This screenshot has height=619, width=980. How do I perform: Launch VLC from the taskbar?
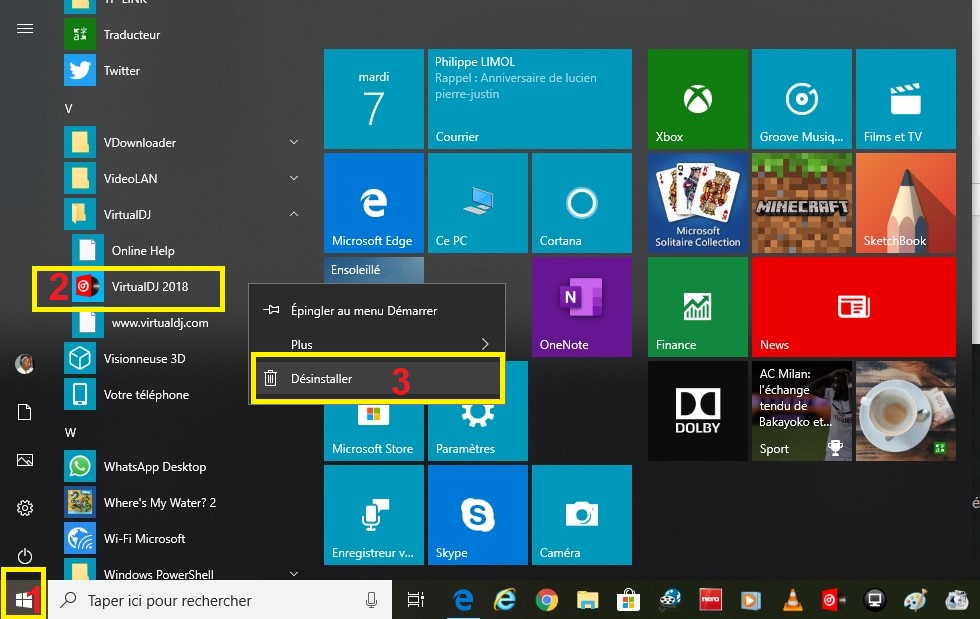click(x=793, y=600)
